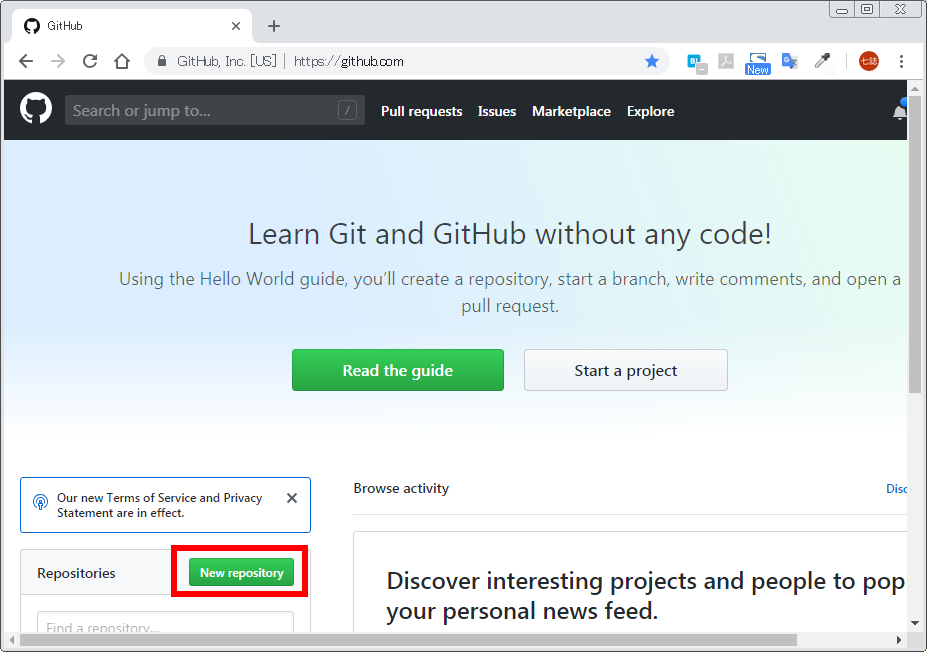Focus the Search or jump to field
This screenshot has height=652, width=927.
215,110
